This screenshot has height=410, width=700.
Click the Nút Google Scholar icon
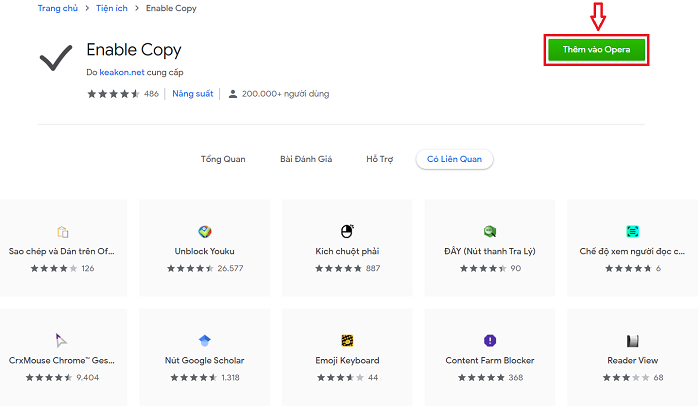point(204,340)
